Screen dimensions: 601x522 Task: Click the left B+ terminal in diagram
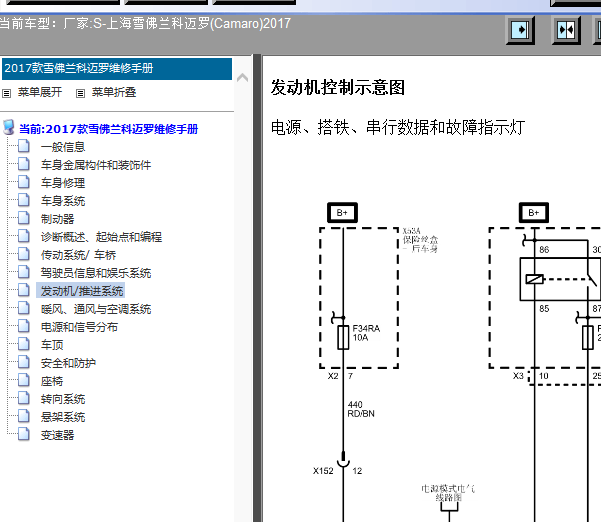tap(342, 213)
